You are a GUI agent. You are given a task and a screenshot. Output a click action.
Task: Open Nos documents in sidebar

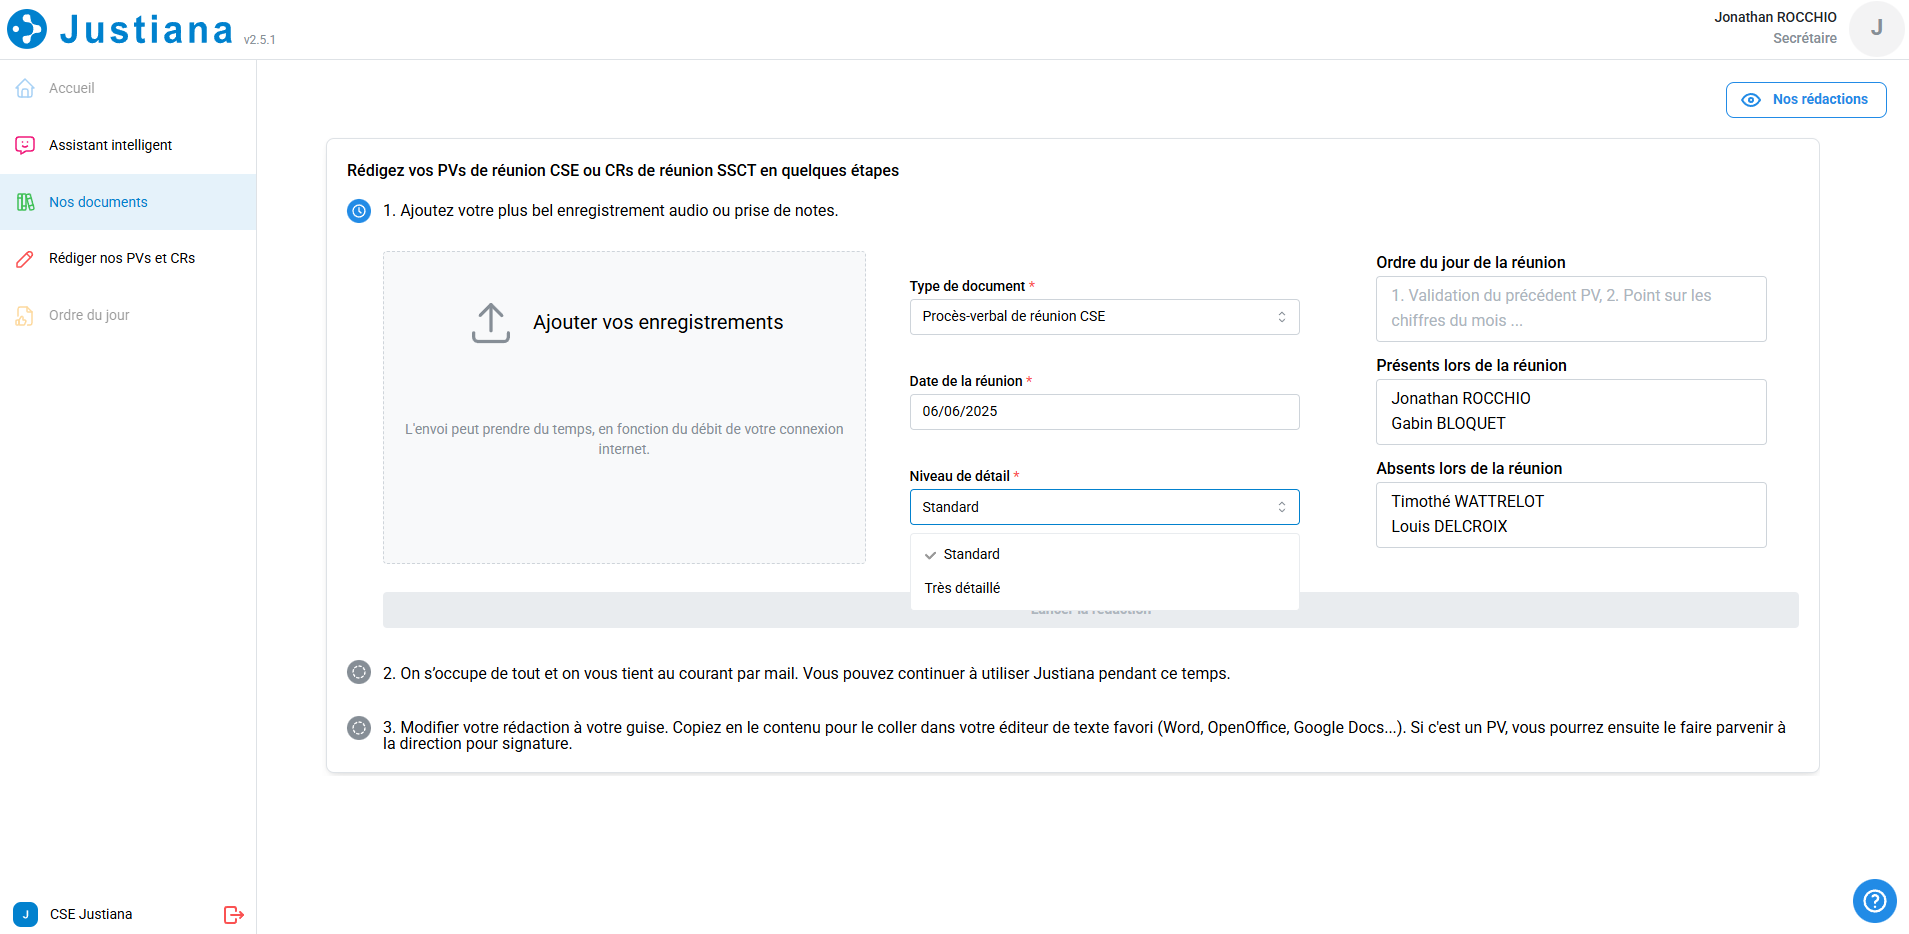98,202
